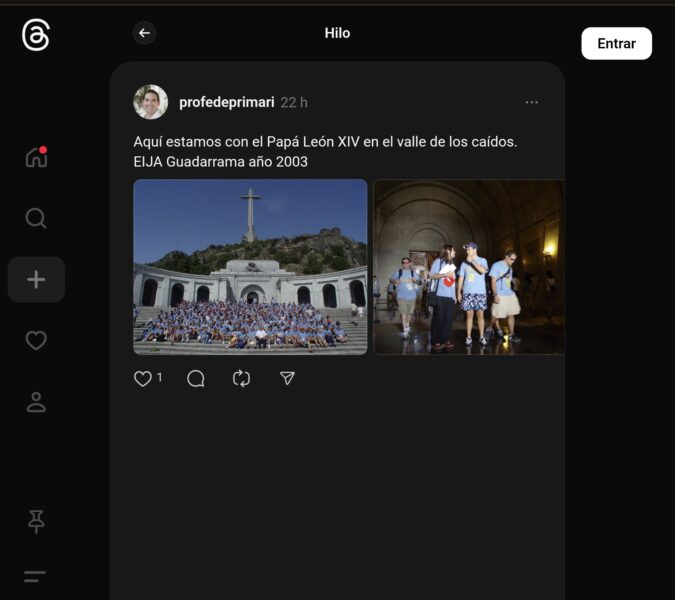This screenshot has width=675, height=600.
Task: Click the post text about Papá León XIV
Action: [325, 152]
